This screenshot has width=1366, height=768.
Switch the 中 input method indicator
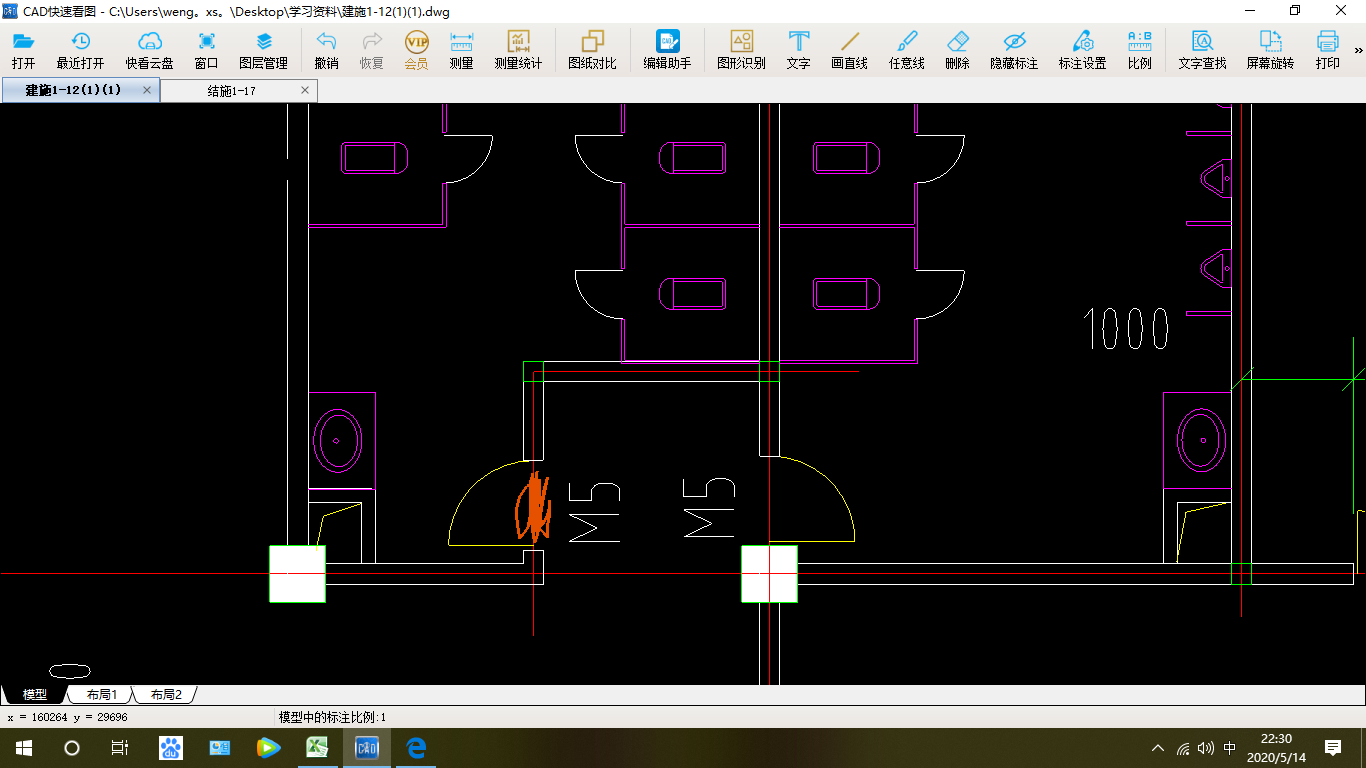(x=1230, y=747)
